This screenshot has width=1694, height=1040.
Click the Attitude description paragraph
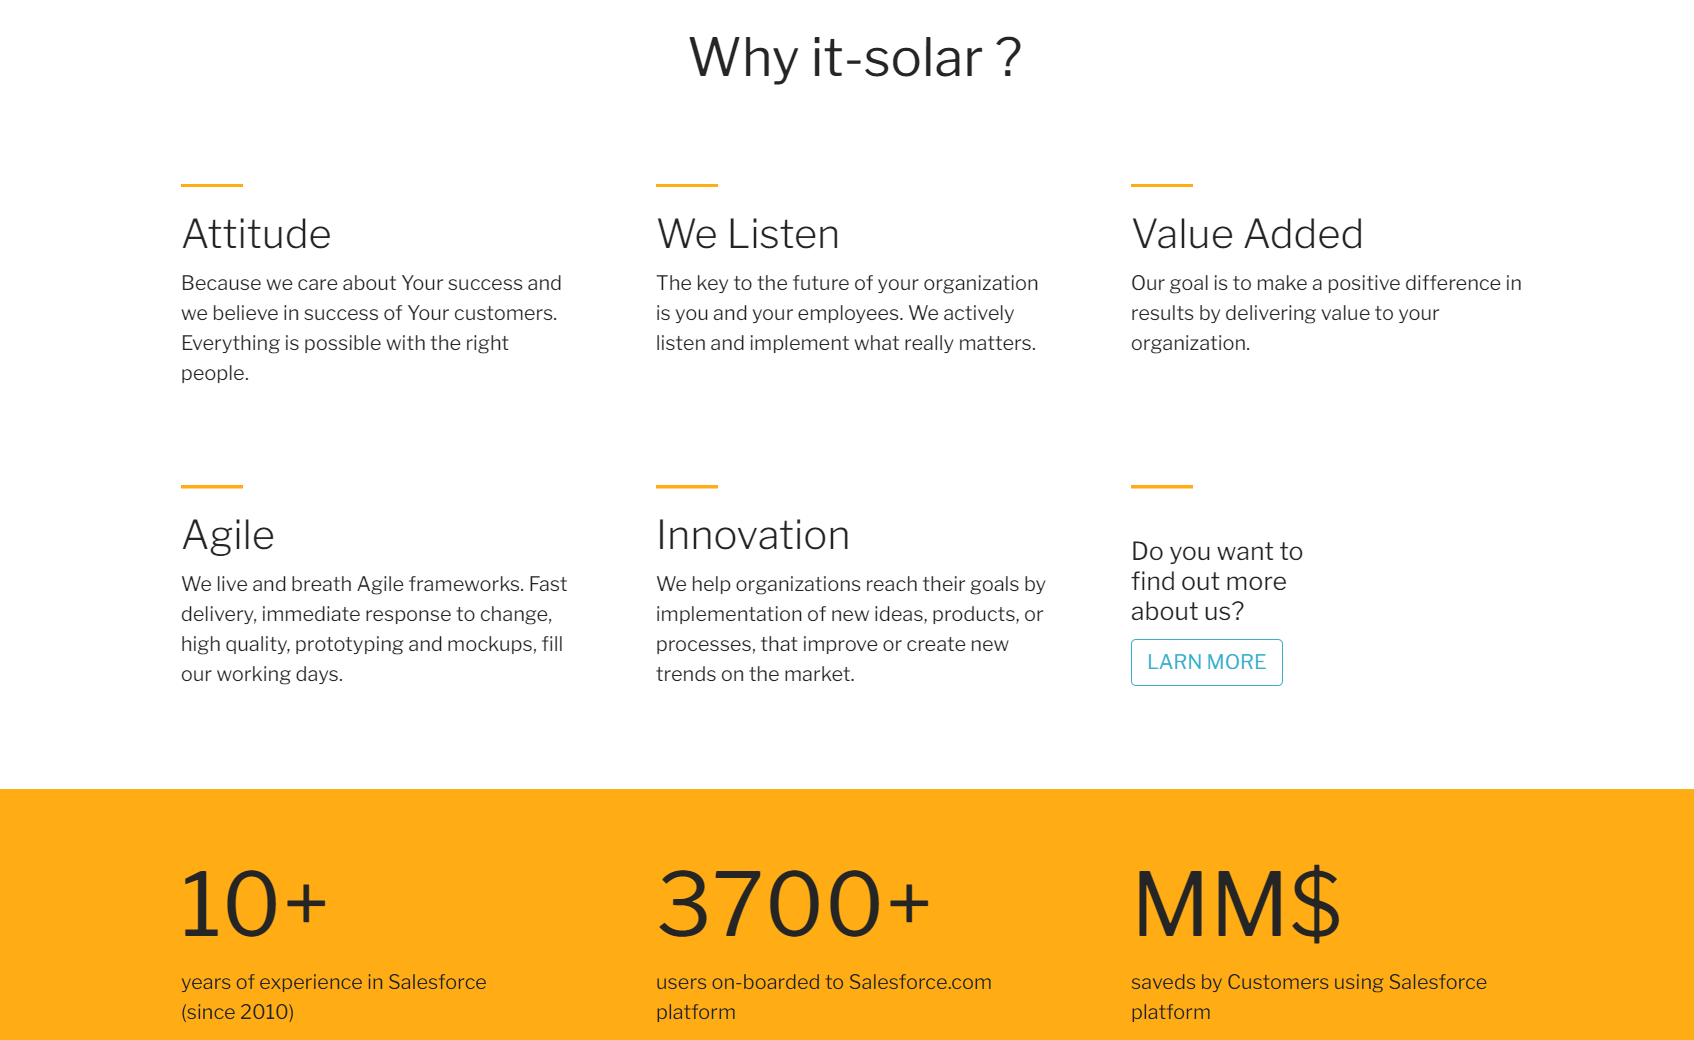click(x=371, y=328)
